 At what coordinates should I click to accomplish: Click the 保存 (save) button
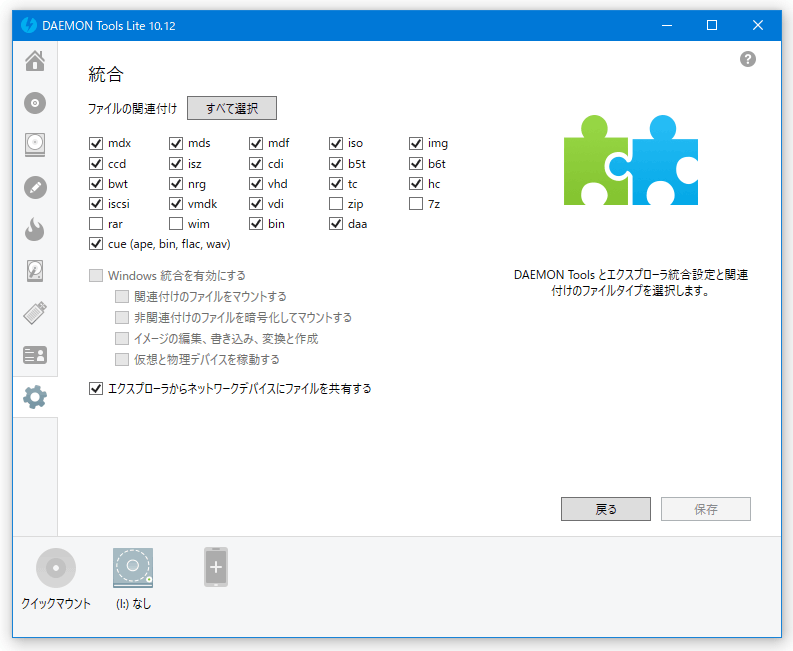(706, 509)
